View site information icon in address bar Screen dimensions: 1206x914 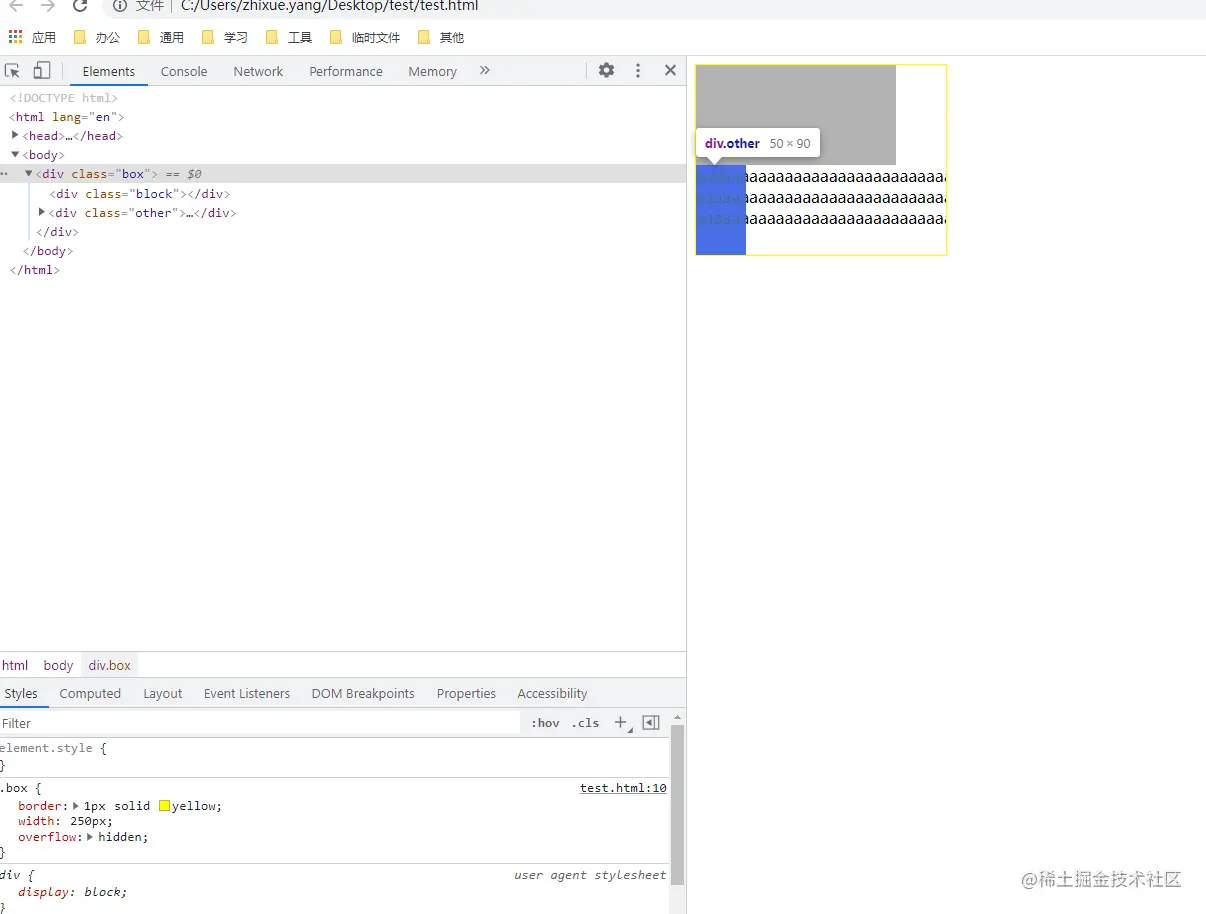[120, 6]
